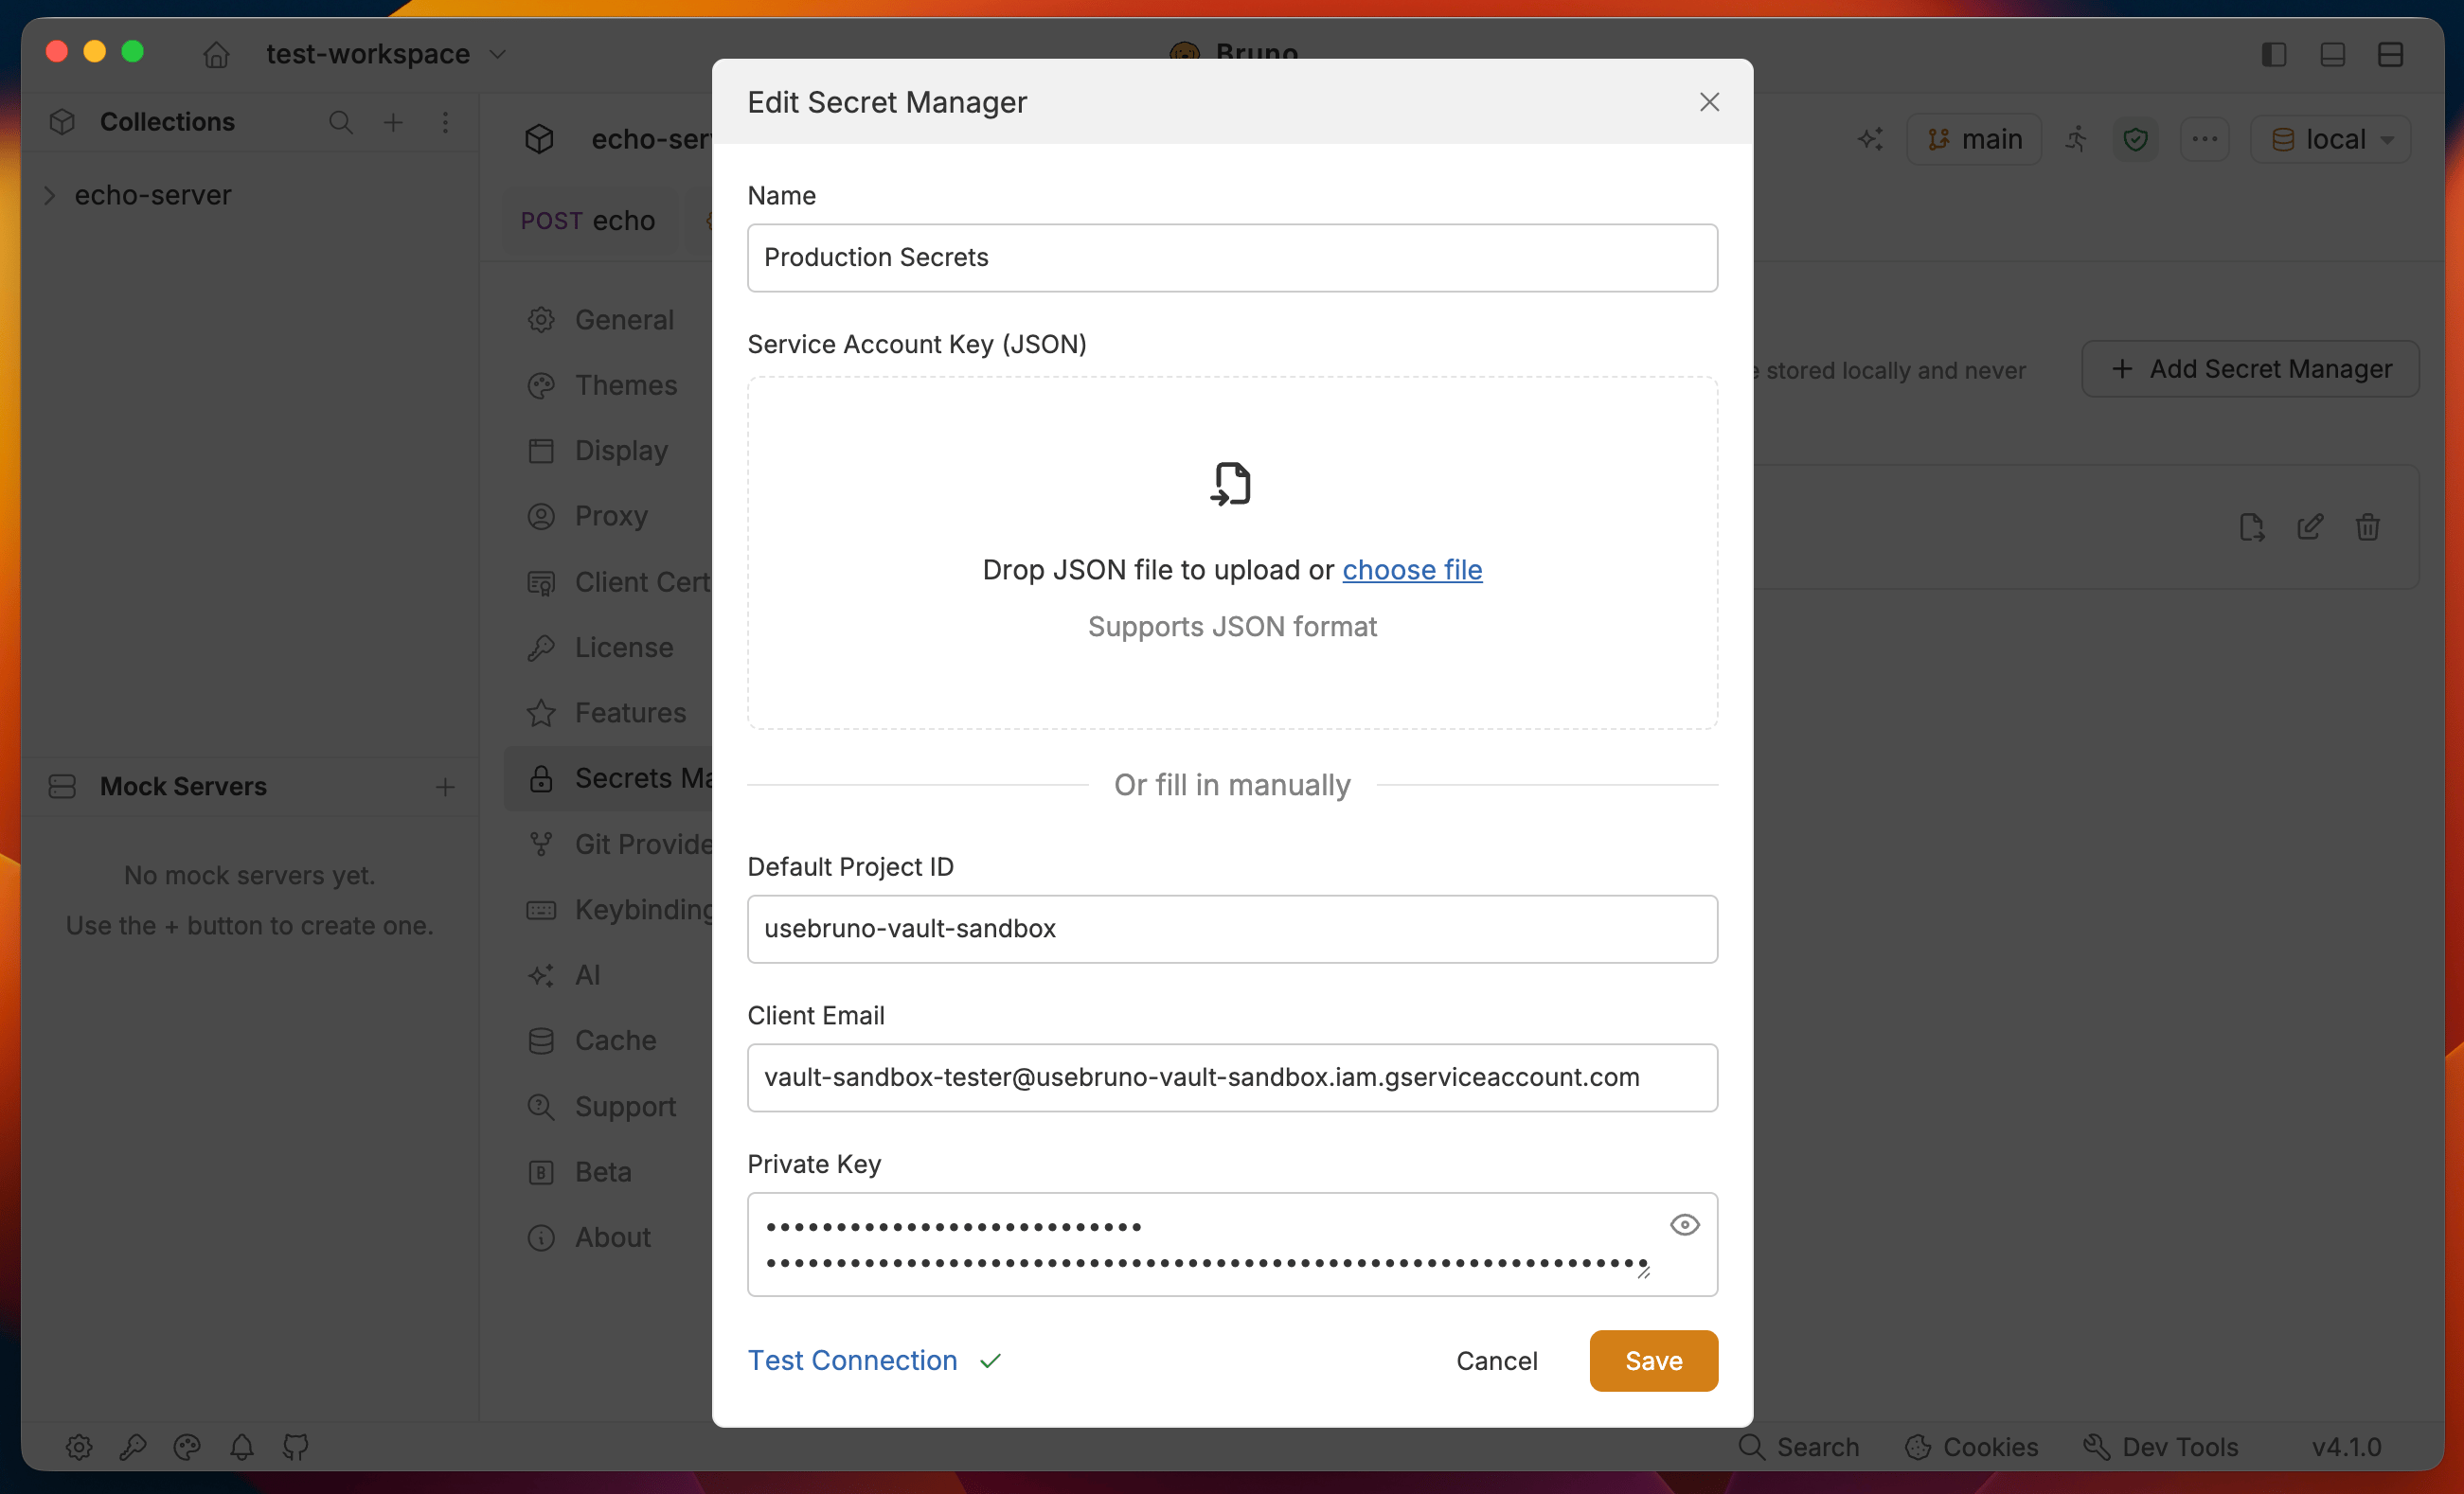Viewport: 2464px width, 1494px height.
Task: Toggle the left sidebar layout icon
Action: (x=2274, y=54)
